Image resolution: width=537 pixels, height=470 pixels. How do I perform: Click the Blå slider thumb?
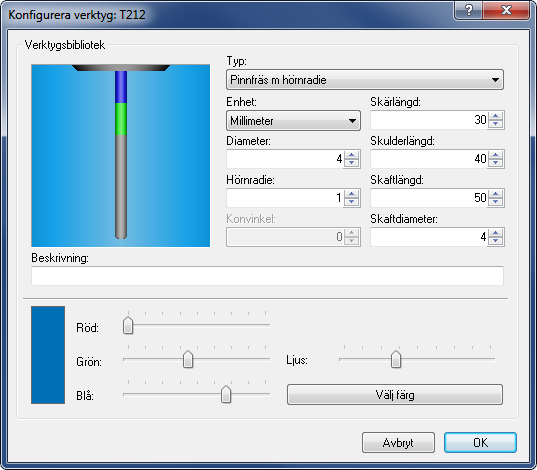(x=226, y=394)
